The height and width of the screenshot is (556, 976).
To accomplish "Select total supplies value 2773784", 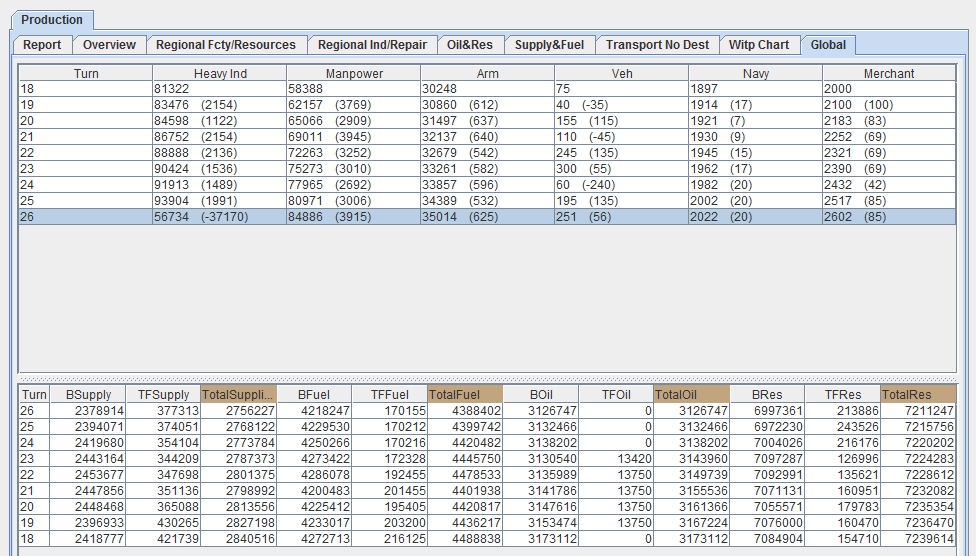I will point(239,443).
